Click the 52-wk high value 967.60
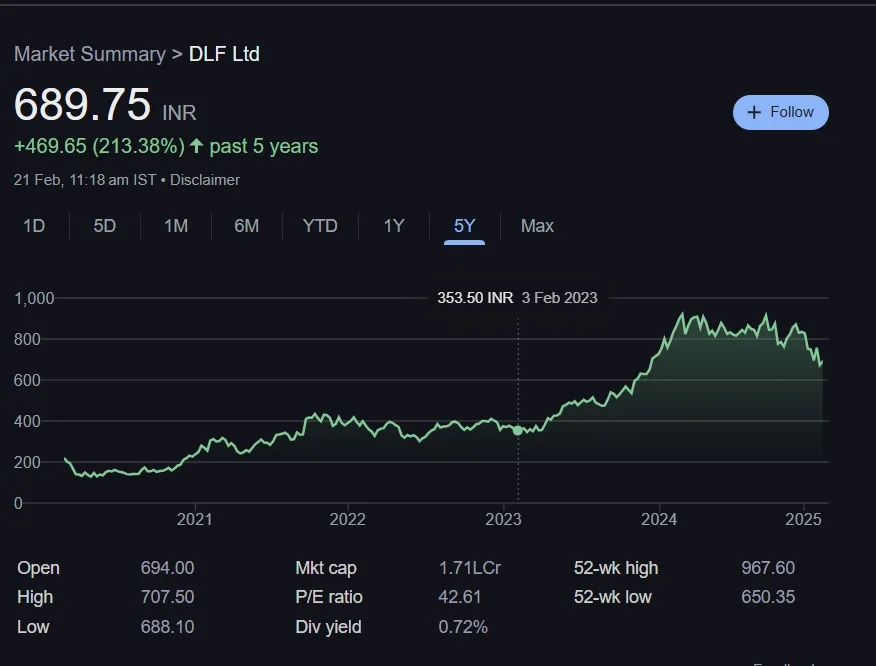The image size is (876, 666). (768, 568)
